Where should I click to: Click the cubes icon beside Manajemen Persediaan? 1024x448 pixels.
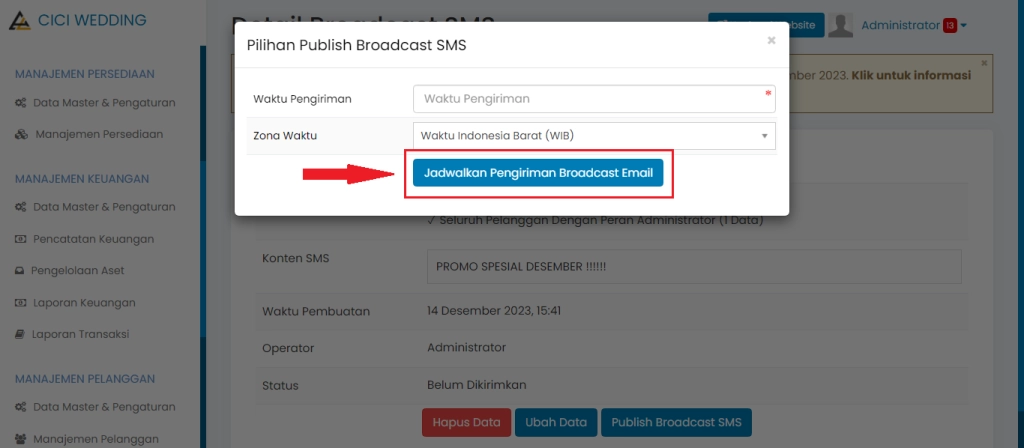pos(21,134)
